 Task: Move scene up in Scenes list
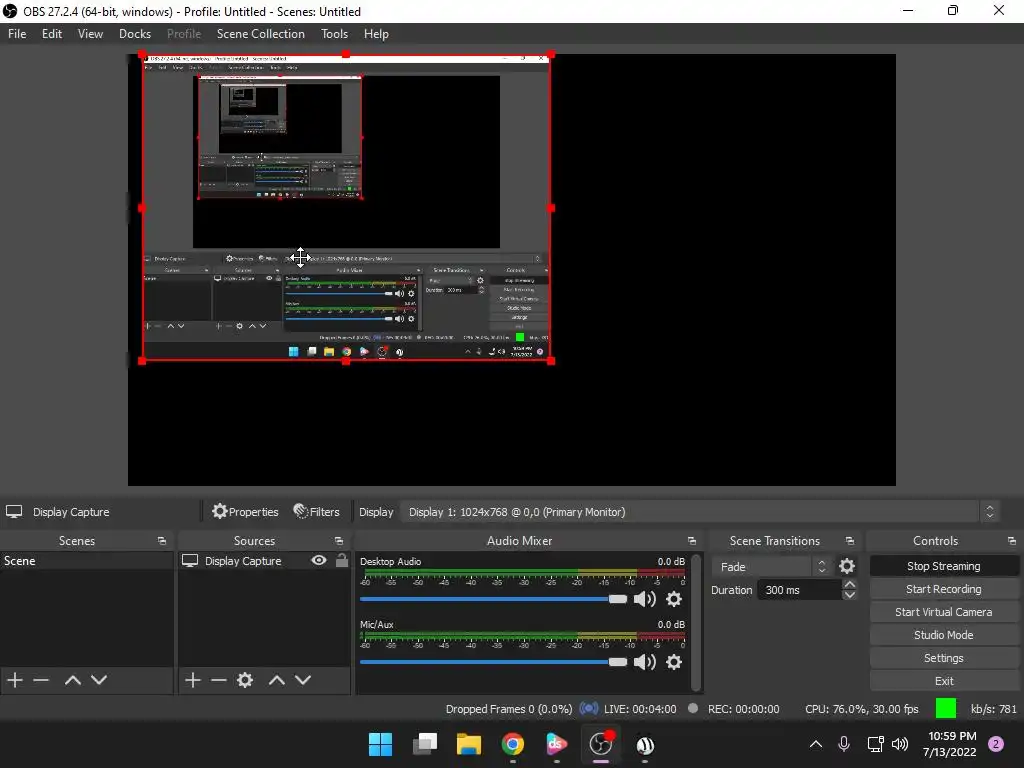(x=72, y=680)
